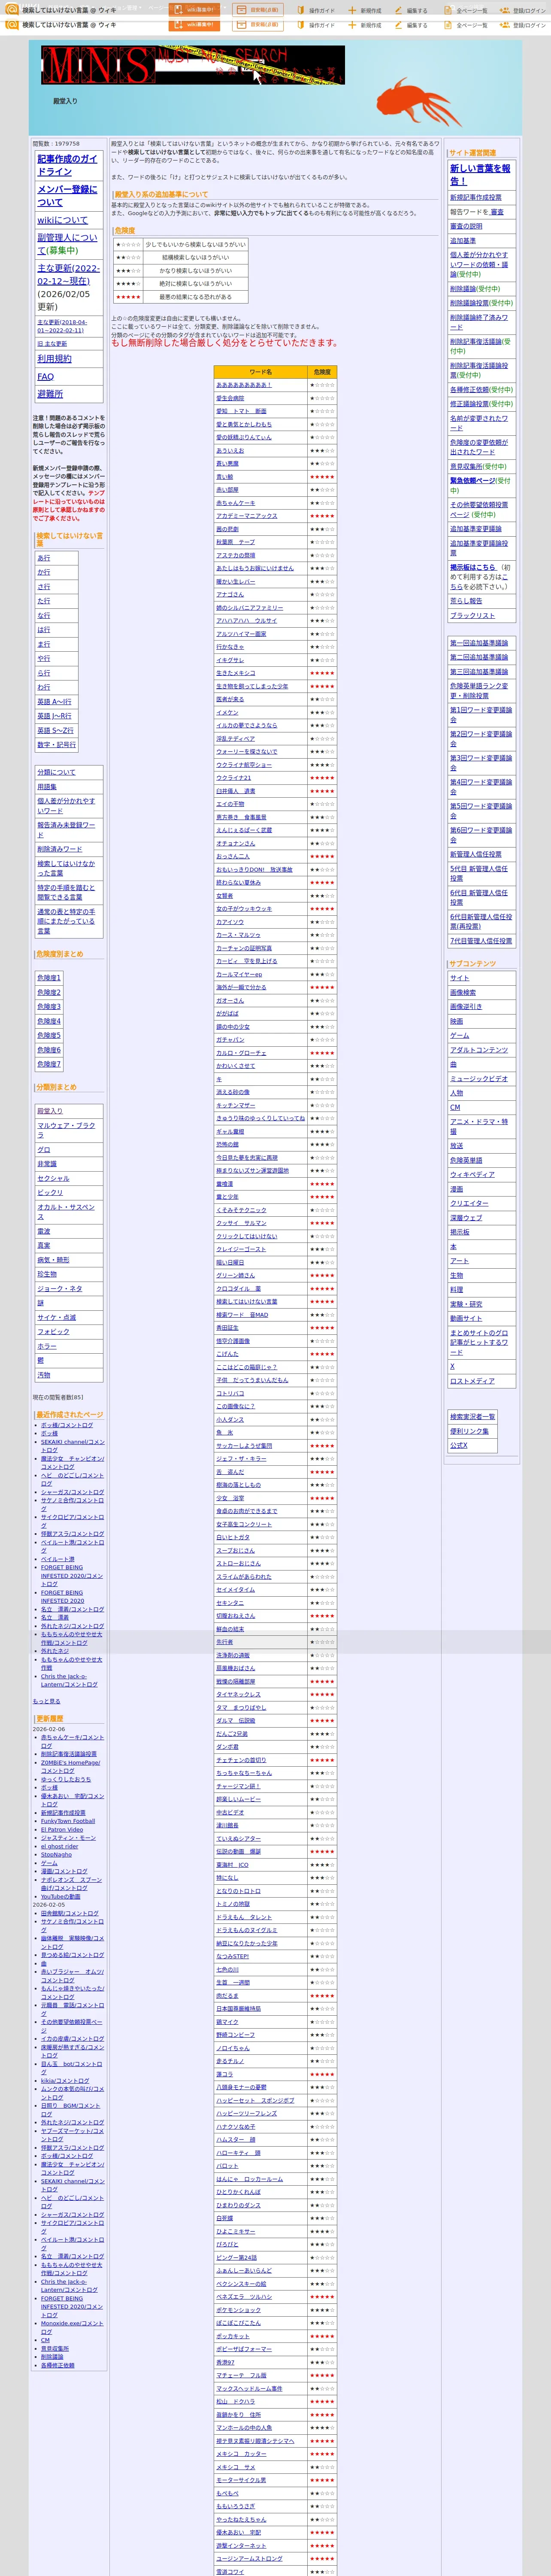Screen dimensions: 551x2576
Task: Open the ブラックリスト link
Action: coord(472,615)
